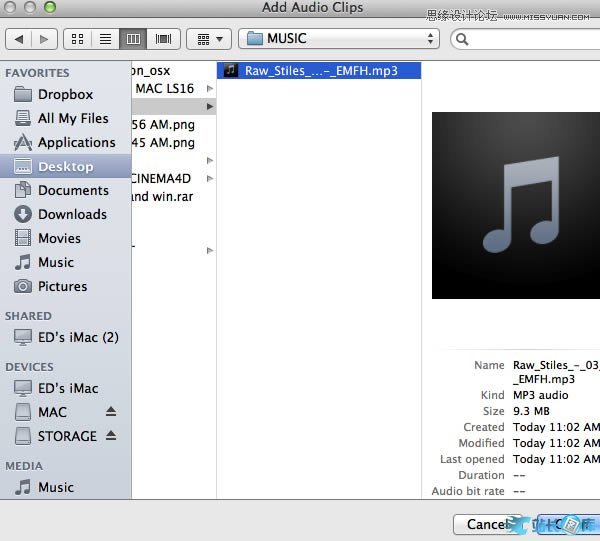600x541 pixels.
Task: Open the item arrangement dropdown
Action: pyautogui.click(x=209, y=39)
